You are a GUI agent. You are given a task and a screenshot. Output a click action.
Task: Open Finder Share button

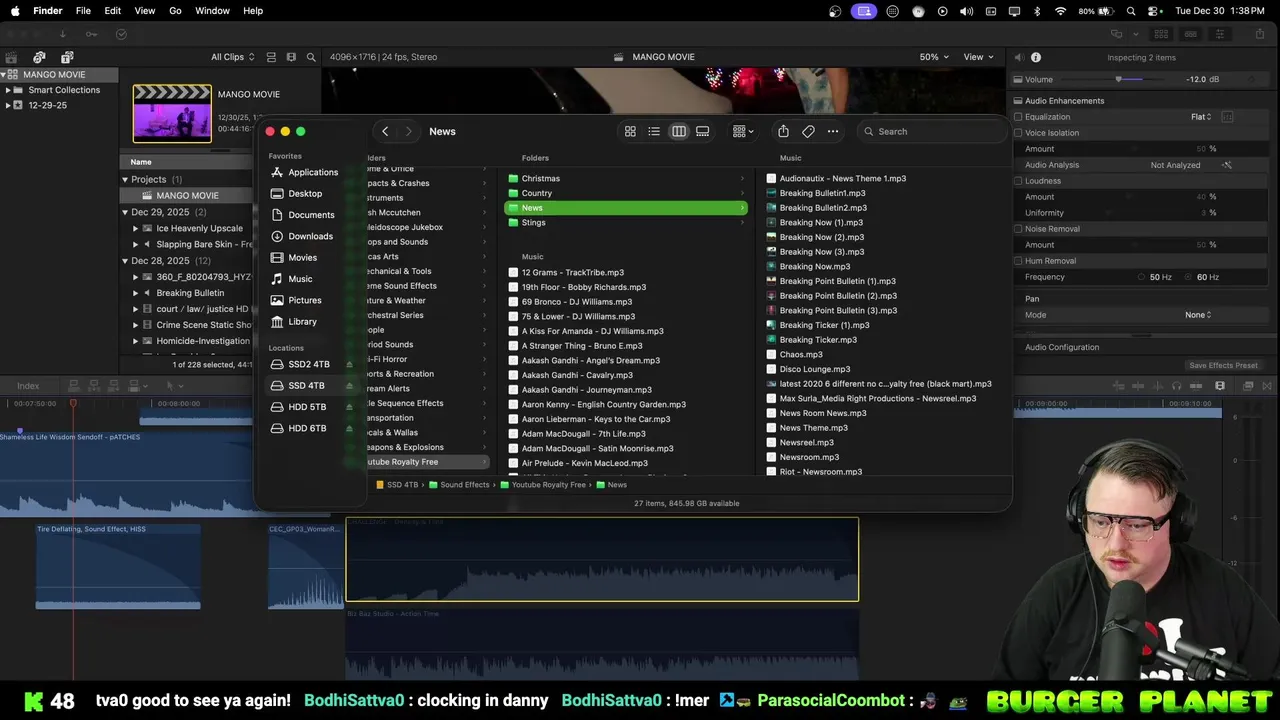(x=783, y=131)
